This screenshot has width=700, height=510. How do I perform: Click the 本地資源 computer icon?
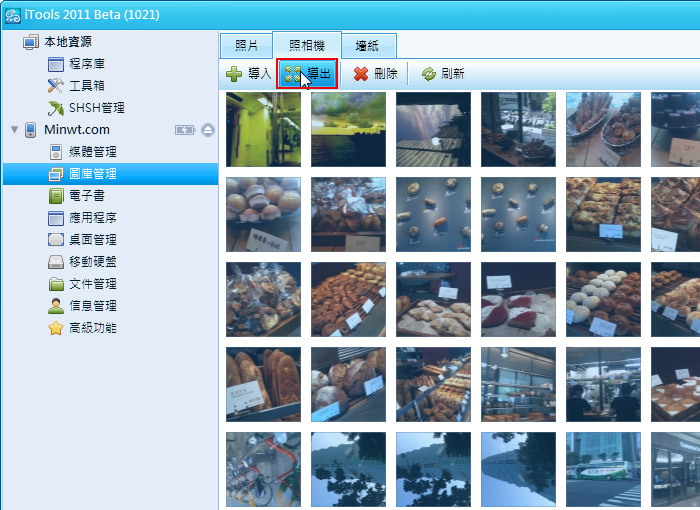click(31, 42)
